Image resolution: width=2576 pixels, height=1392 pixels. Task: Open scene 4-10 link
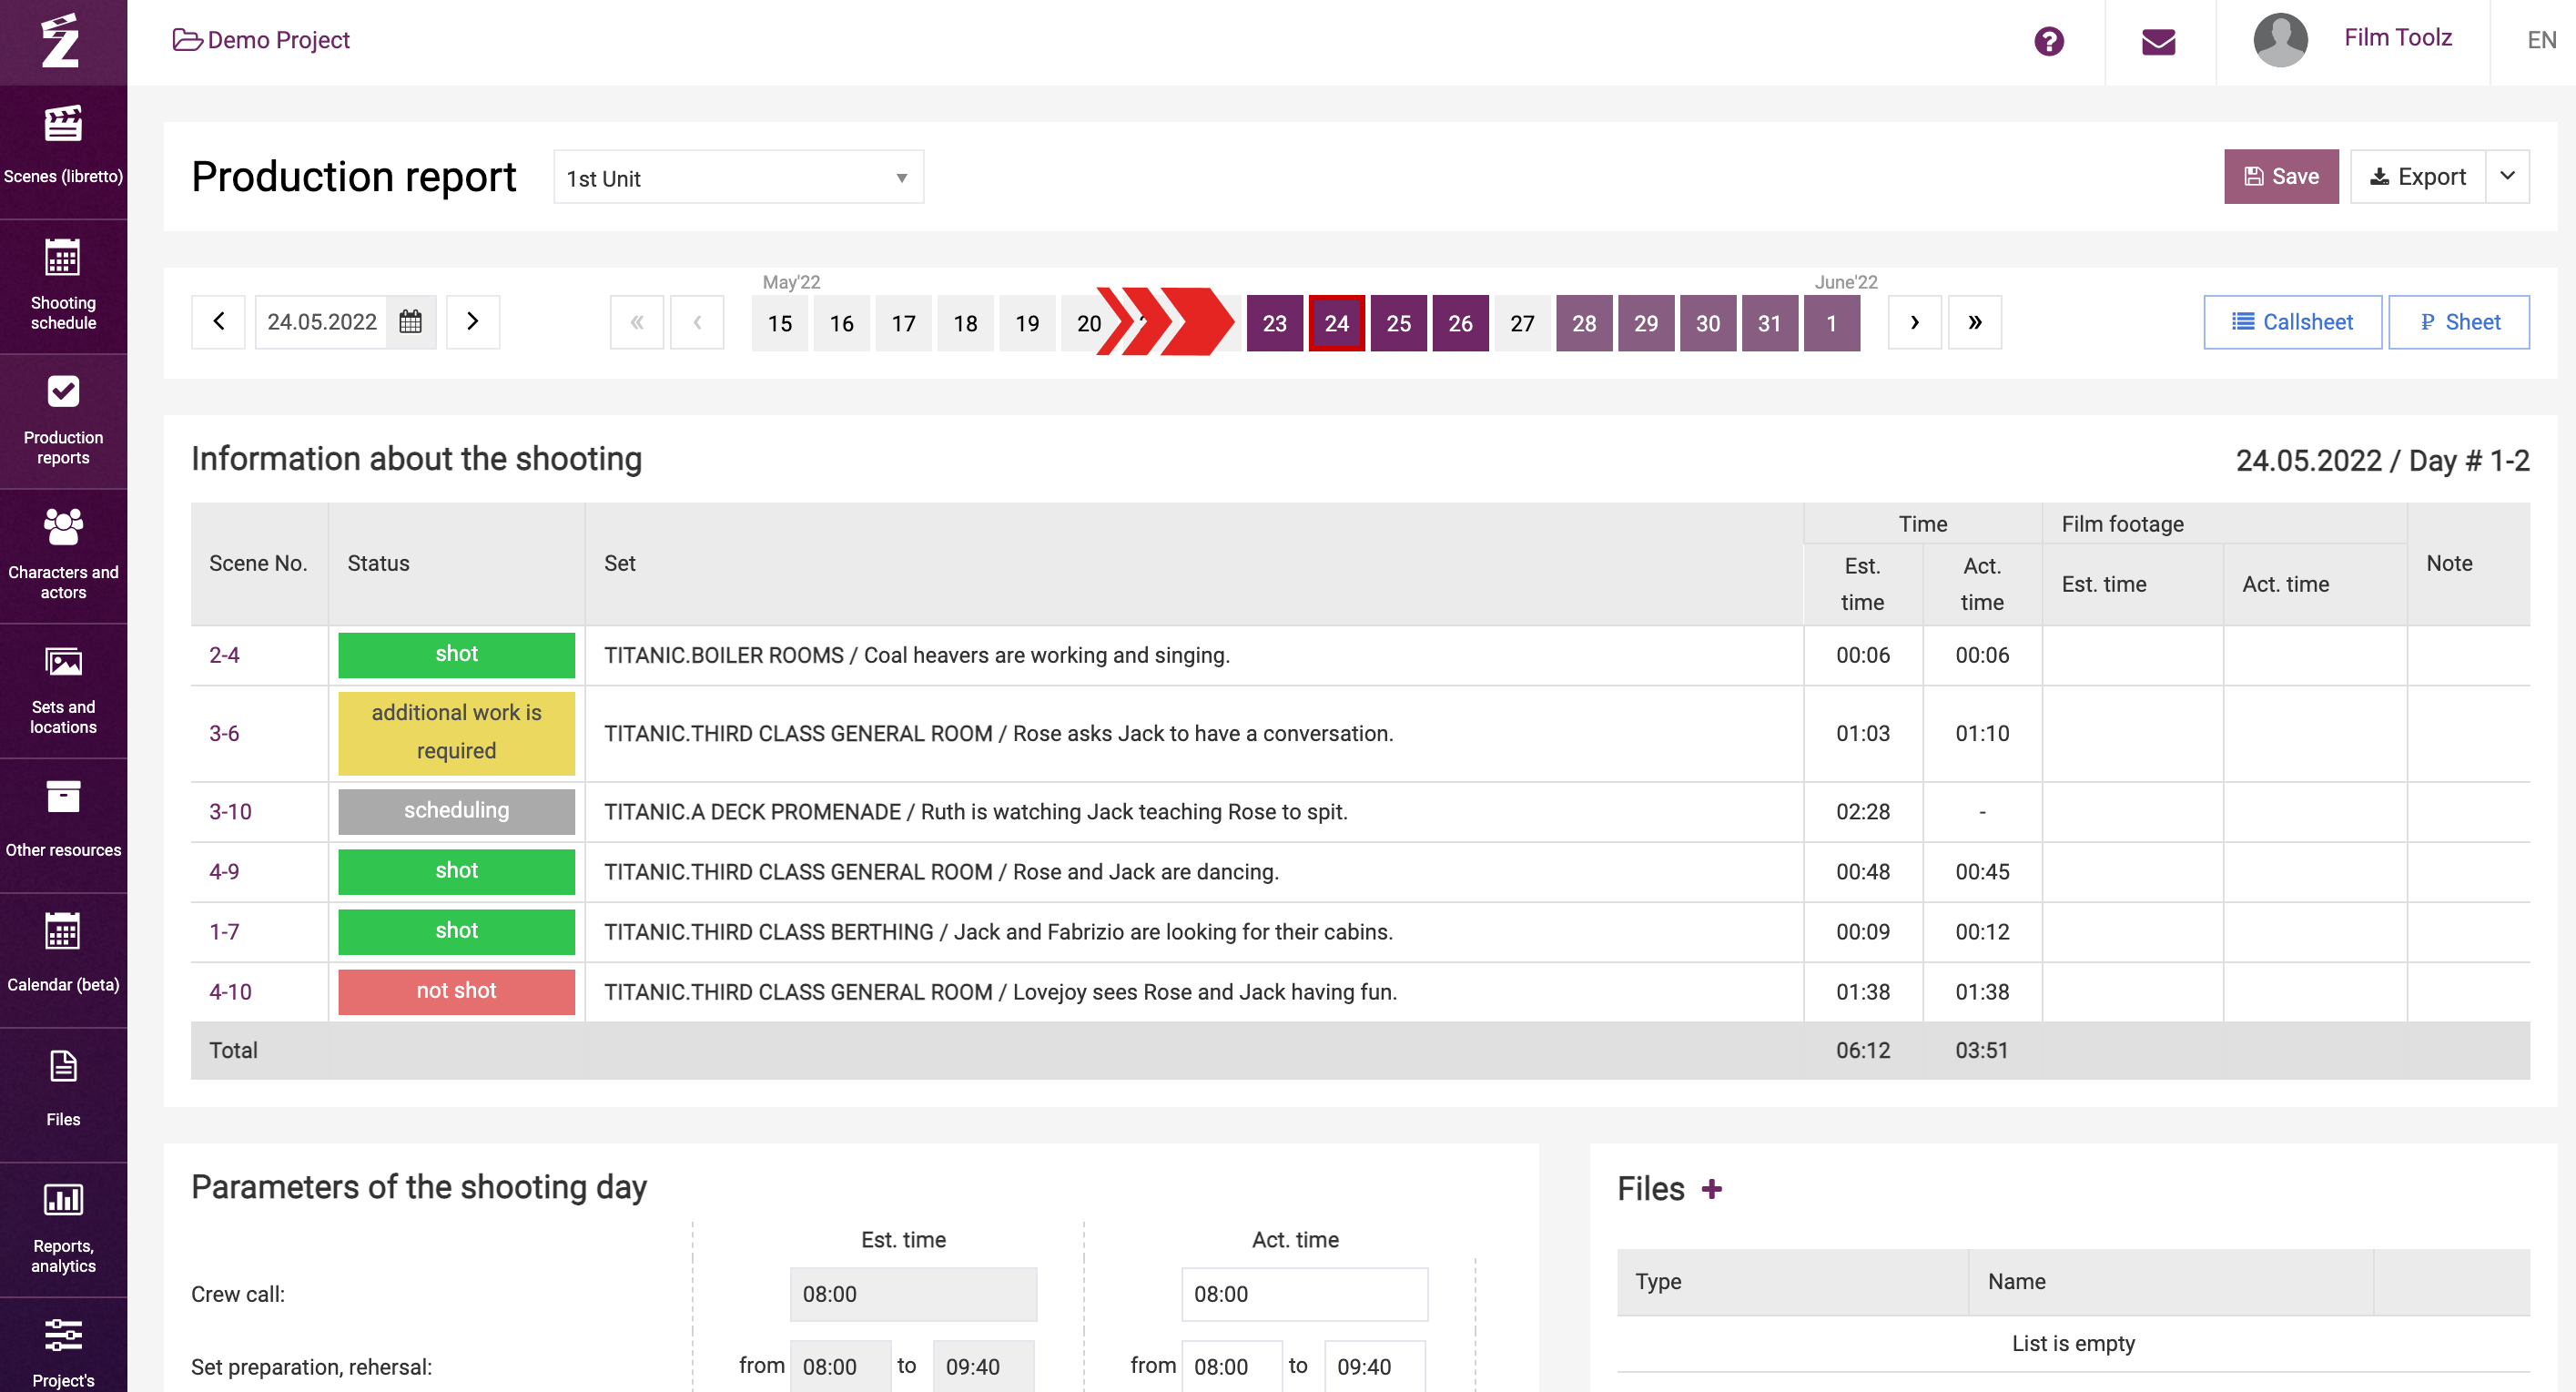230,991
